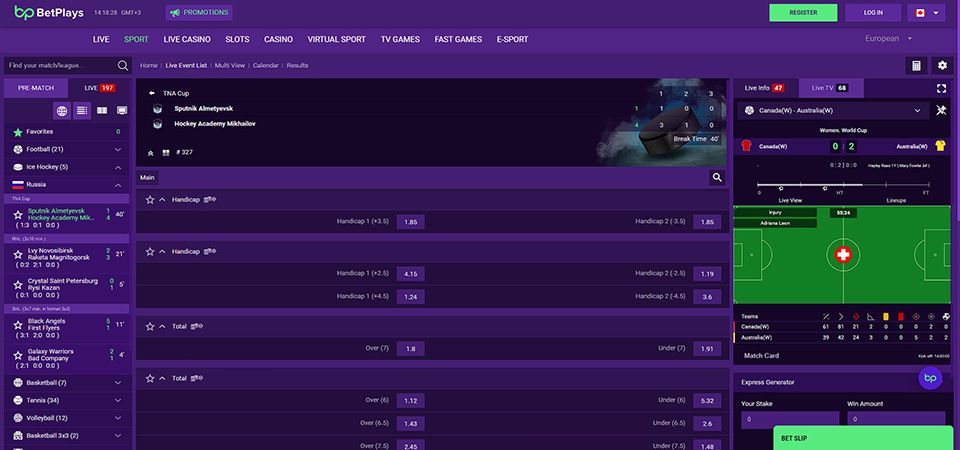
Task: Open VIRTUAL SPORT menu item
Action: (x=336, y=39)
